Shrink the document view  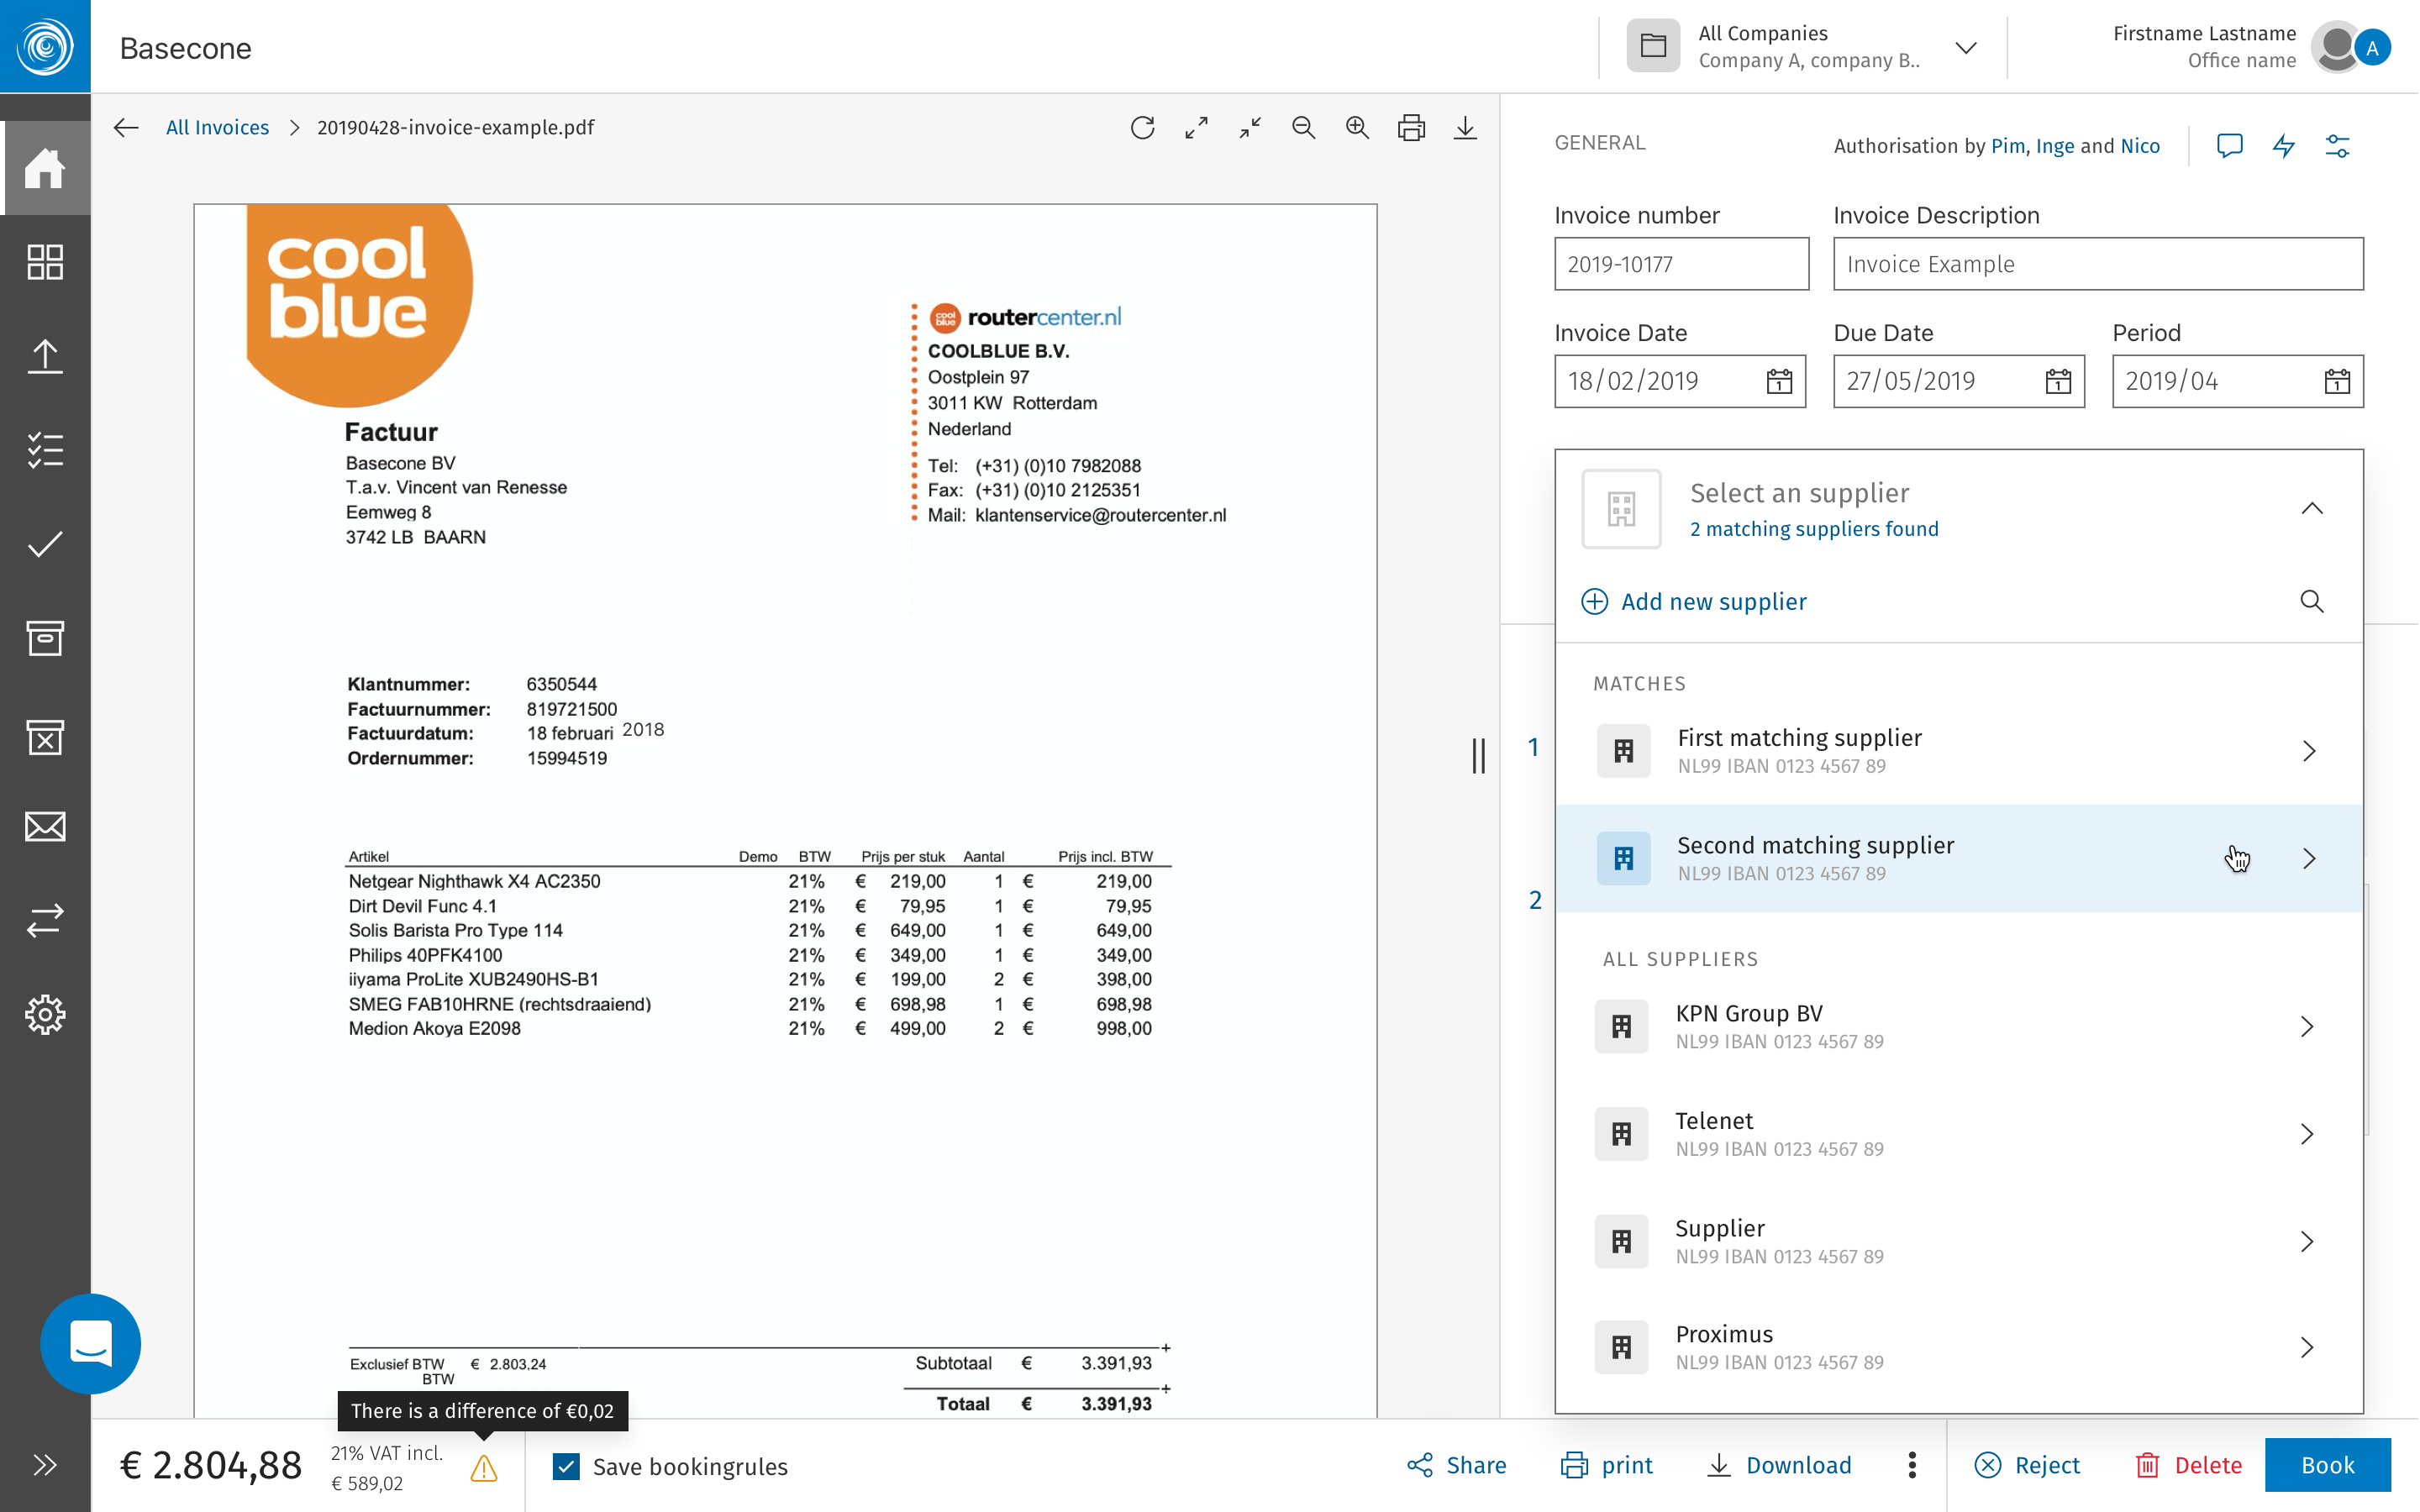pyautogui.click(x=1250, y=127)
